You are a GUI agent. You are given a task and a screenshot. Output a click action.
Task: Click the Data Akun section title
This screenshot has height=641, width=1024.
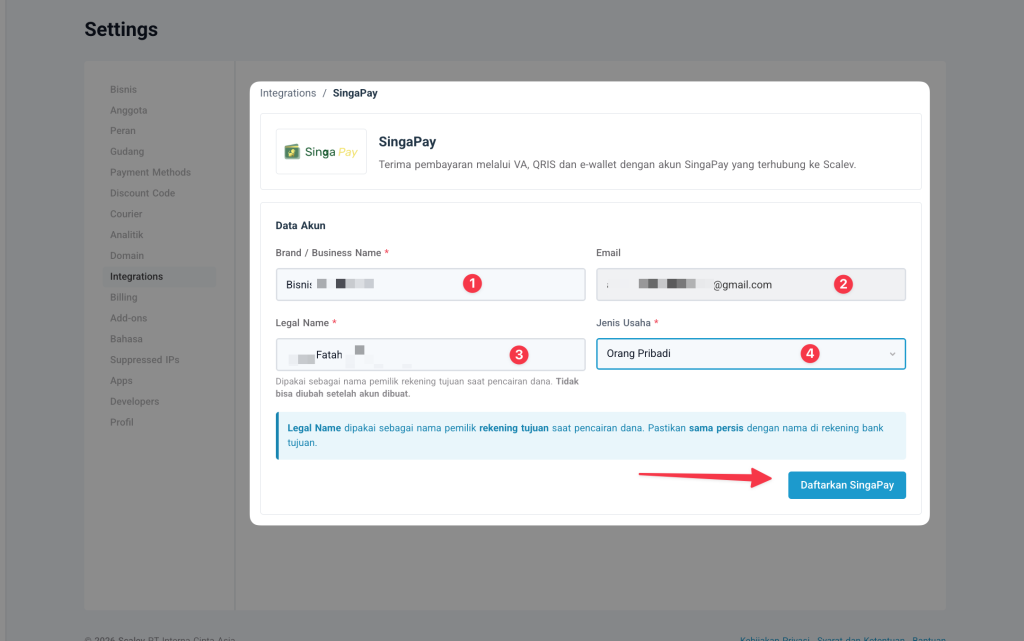[300, 226]
